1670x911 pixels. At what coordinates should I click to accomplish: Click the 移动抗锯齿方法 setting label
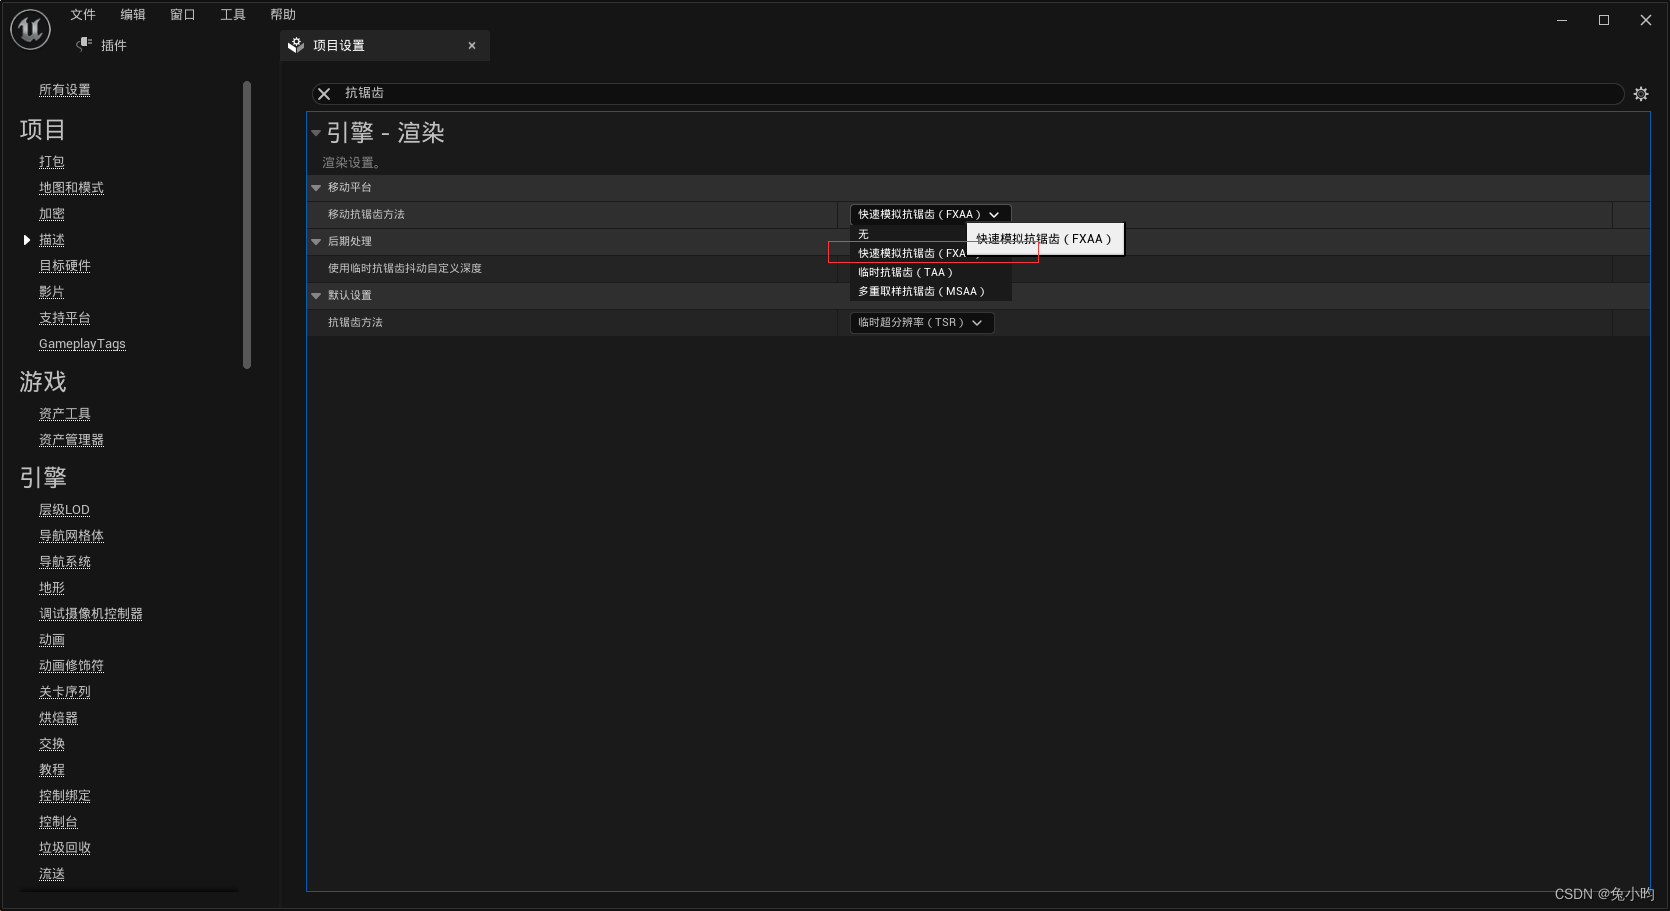366,214
